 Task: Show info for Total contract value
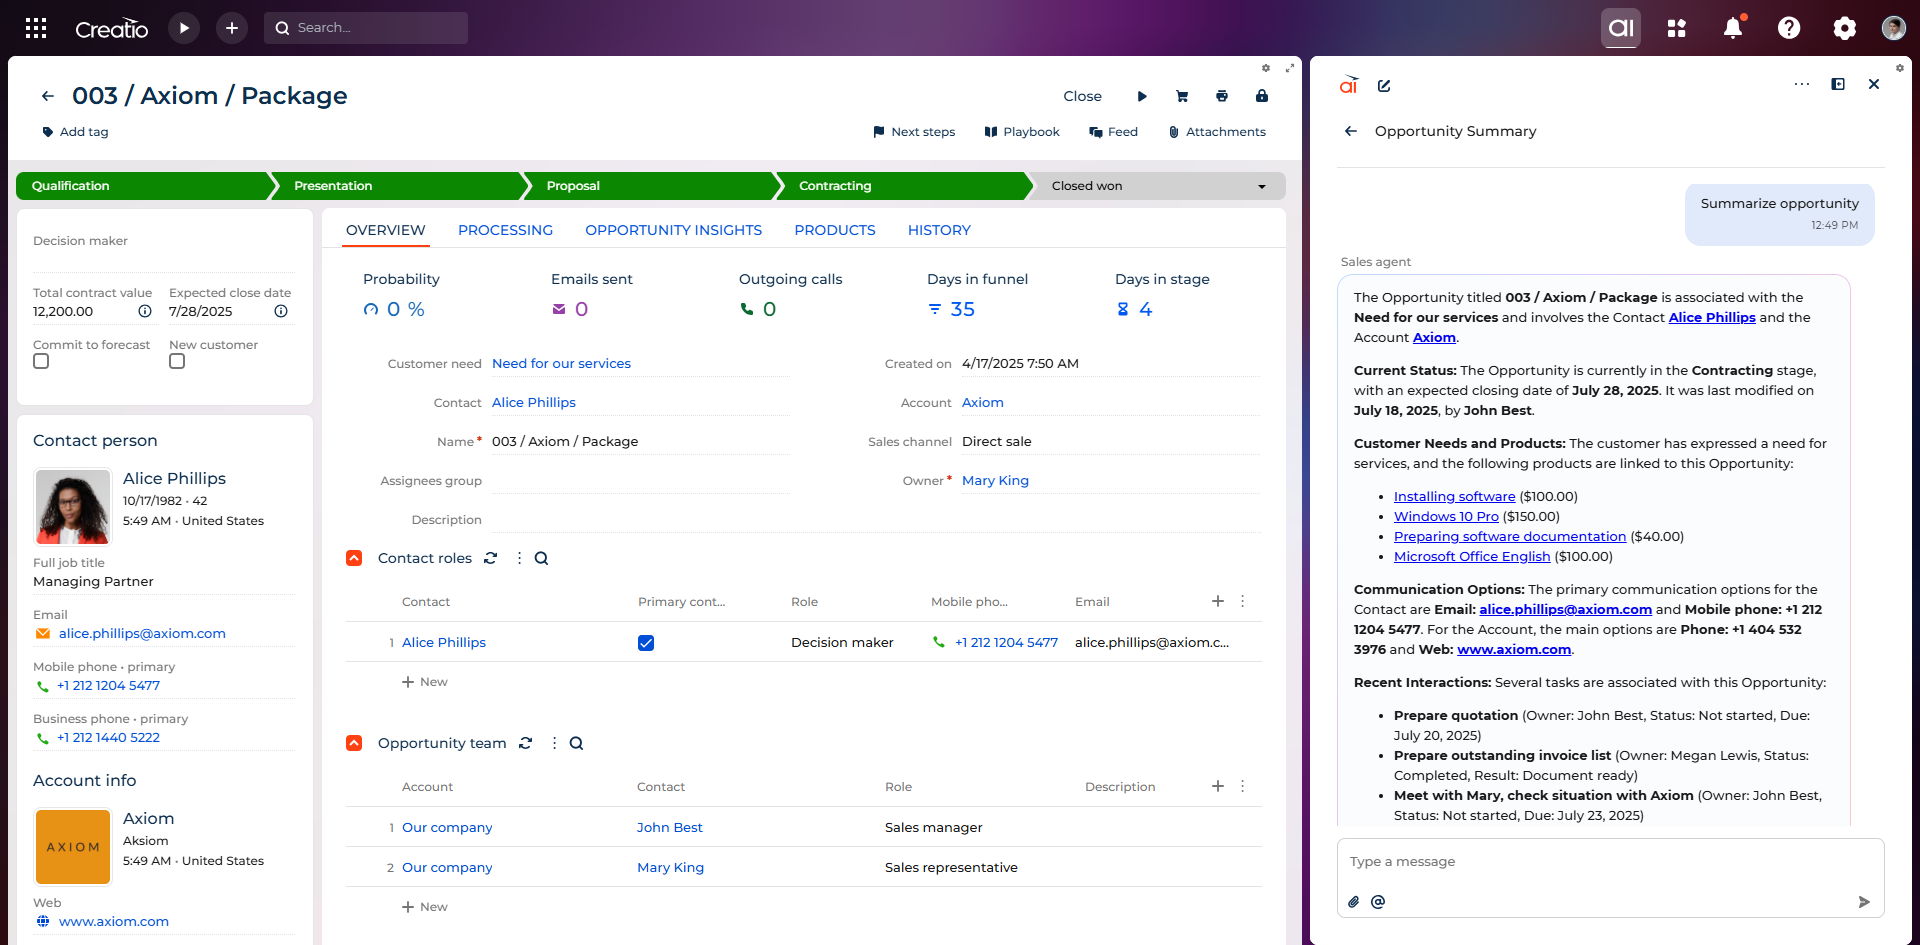(145, 311)
